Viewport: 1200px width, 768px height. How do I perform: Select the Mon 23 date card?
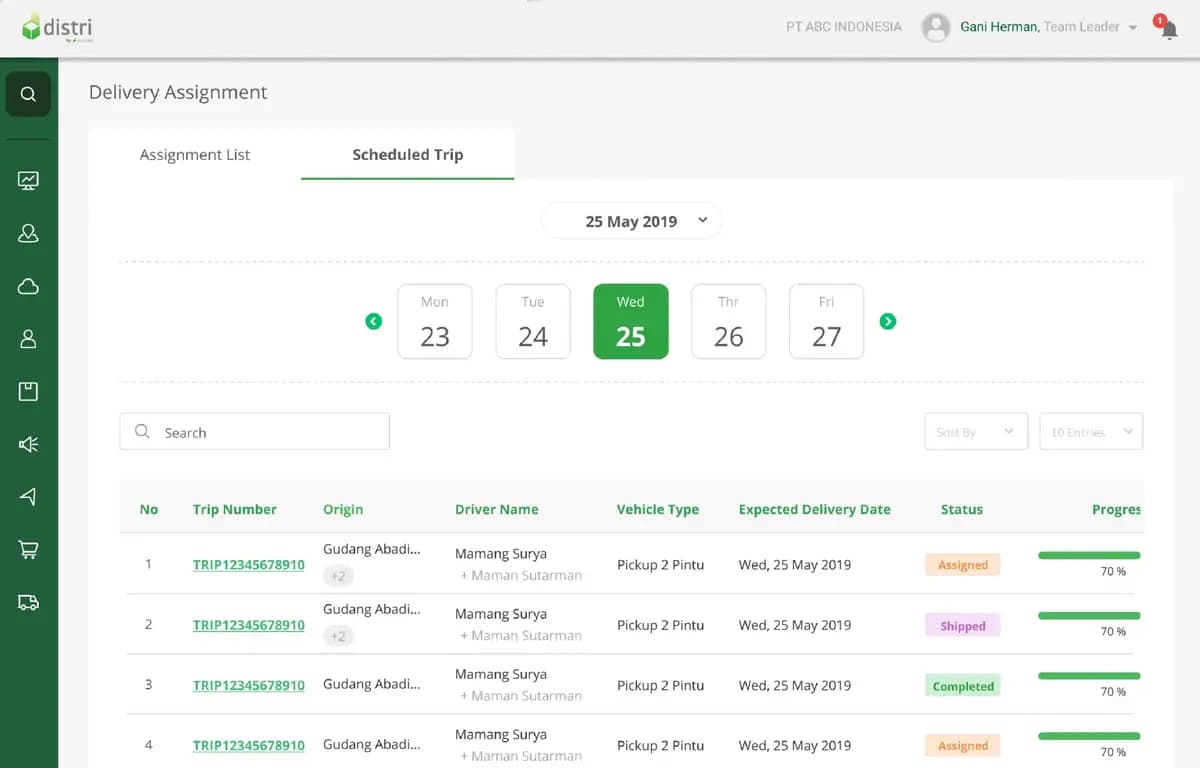tap(435, 321)
